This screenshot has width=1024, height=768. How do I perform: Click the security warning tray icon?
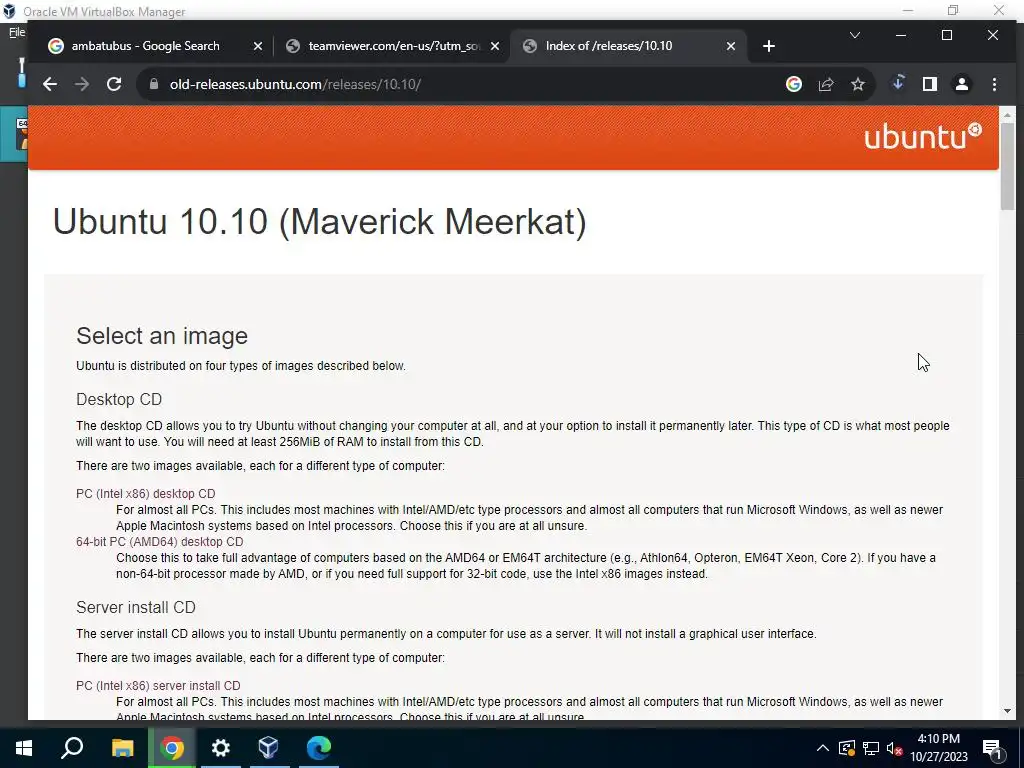[x=846, y=748]
